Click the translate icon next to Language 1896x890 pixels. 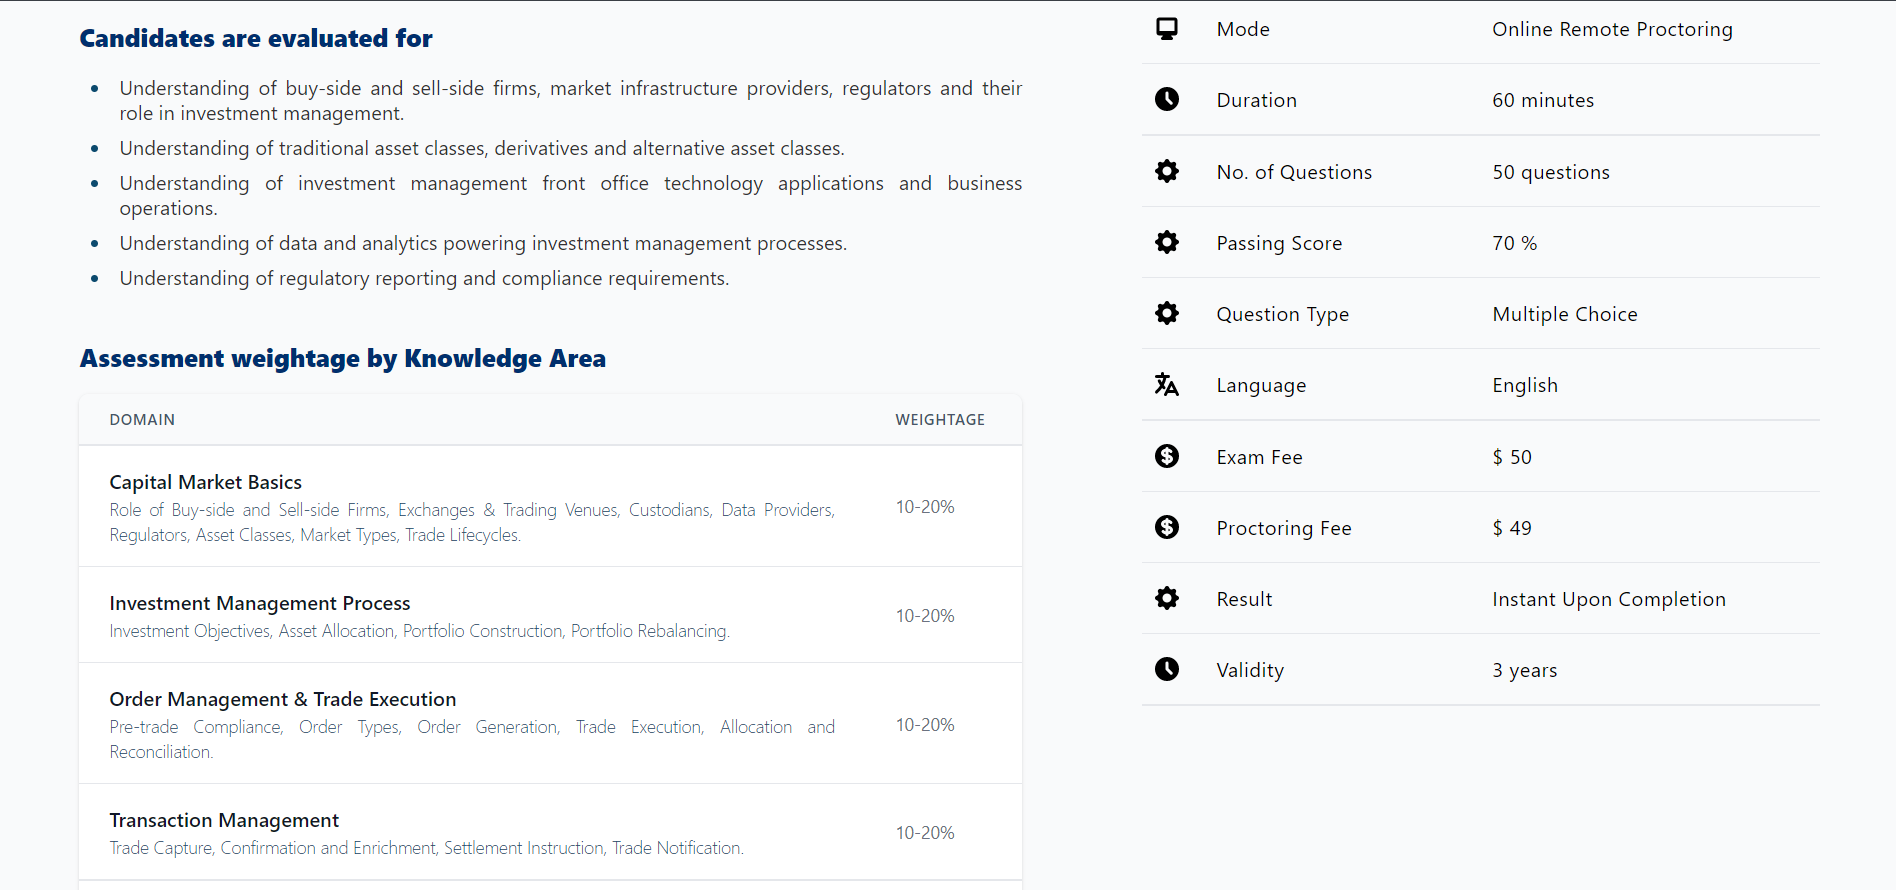pyautogui.click(x=1167, y=384)
